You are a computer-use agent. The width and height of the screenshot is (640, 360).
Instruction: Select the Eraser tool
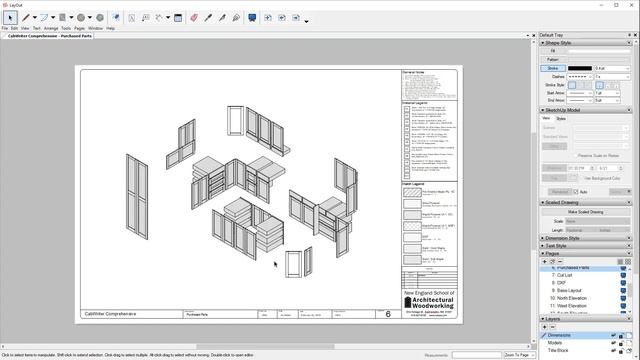point(194,18)
